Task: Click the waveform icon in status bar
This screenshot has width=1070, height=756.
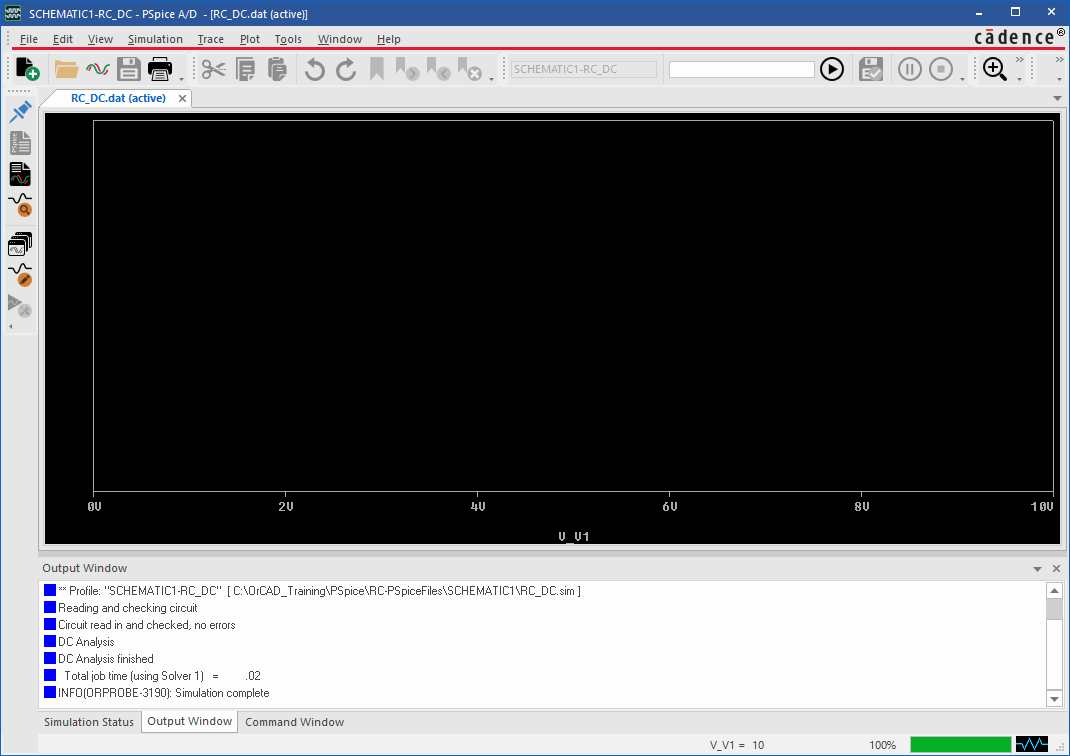Action: [1032, 744]
